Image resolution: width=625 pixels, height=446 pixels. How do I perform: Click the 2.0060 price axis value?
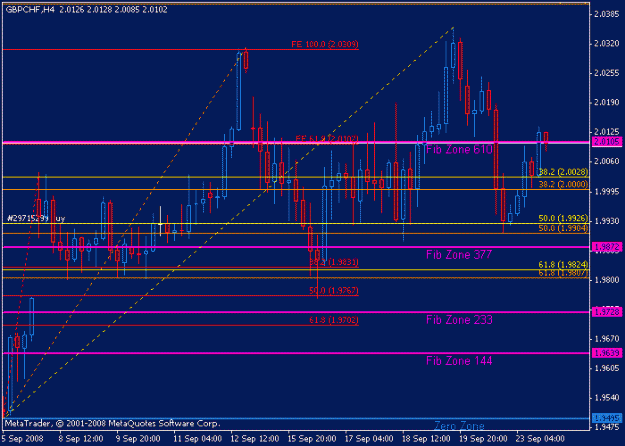607,161
